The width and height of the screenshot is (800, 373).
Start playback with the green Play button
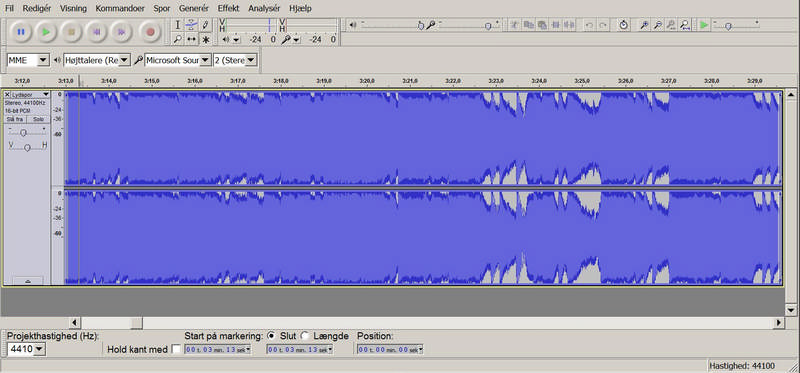(x=46, y=32)
